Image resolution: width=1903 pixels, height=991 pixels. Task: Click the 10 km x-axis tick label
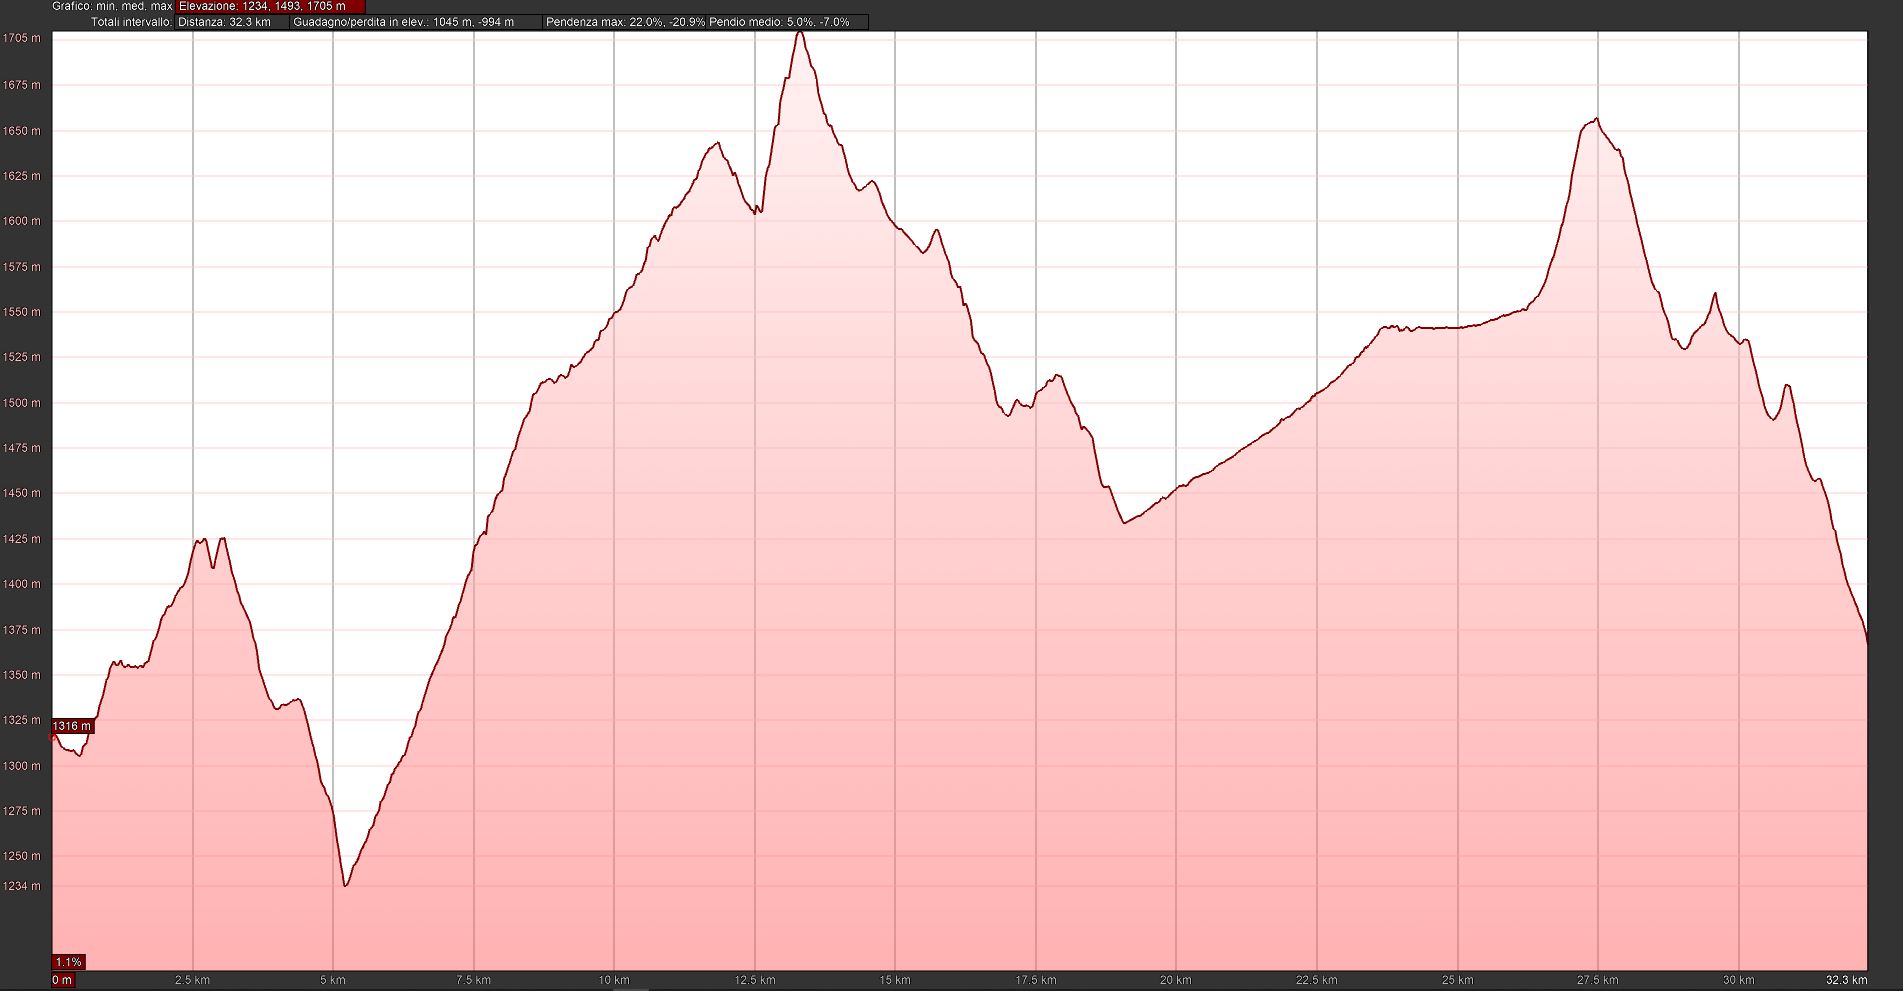click(x=613, y=980)
